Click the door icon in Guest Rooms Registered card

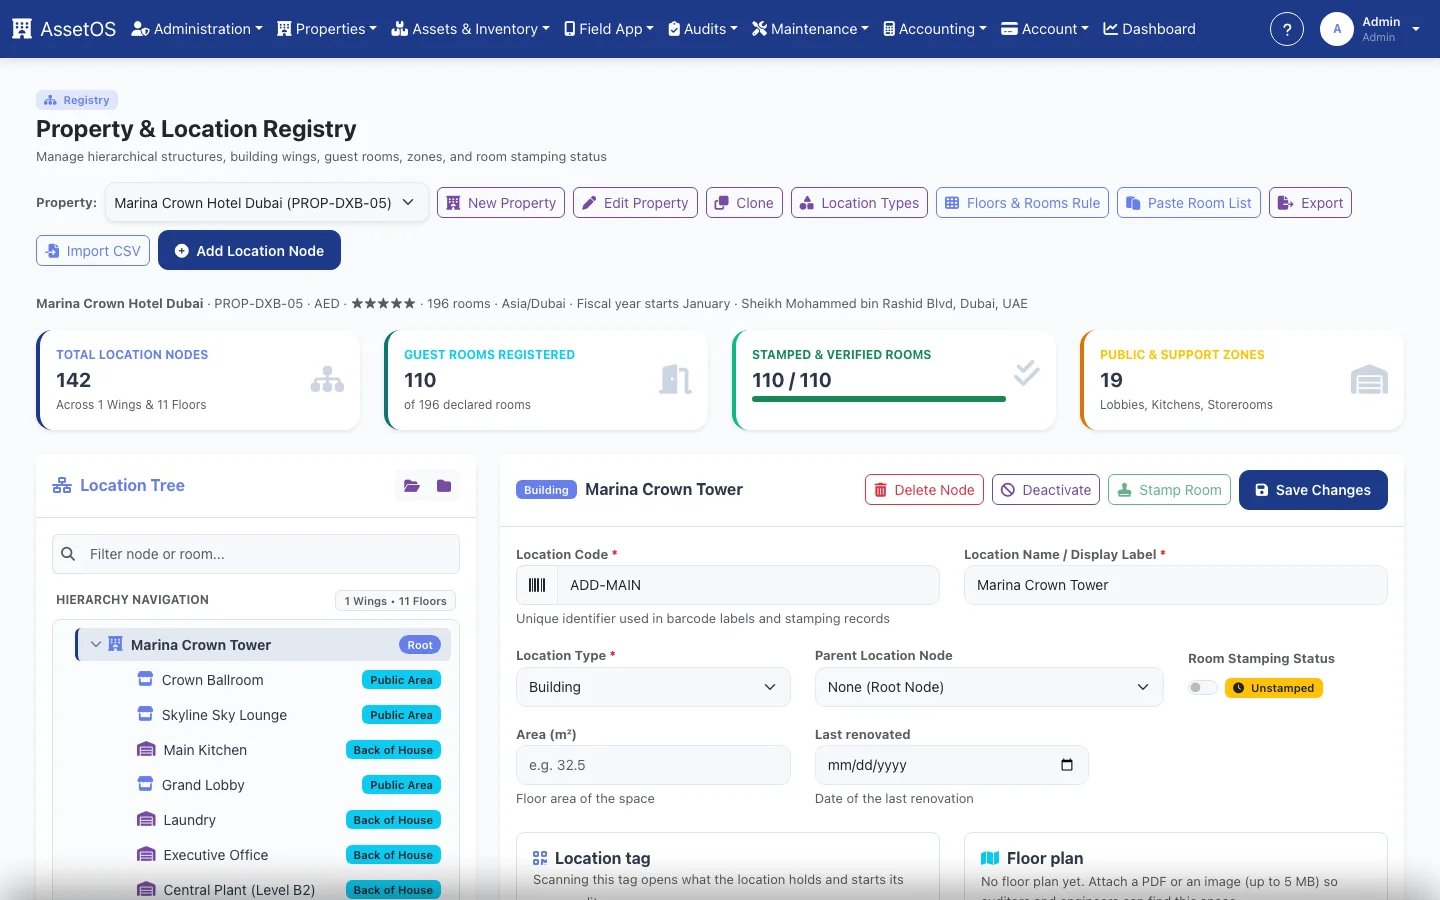pyautogui.click(x=676, y=380)
